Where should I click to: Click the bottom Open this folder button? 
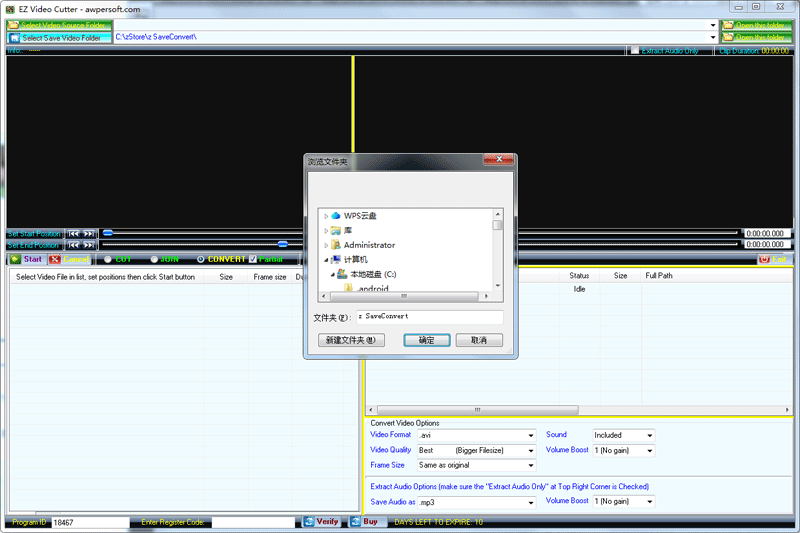[757, 37]
